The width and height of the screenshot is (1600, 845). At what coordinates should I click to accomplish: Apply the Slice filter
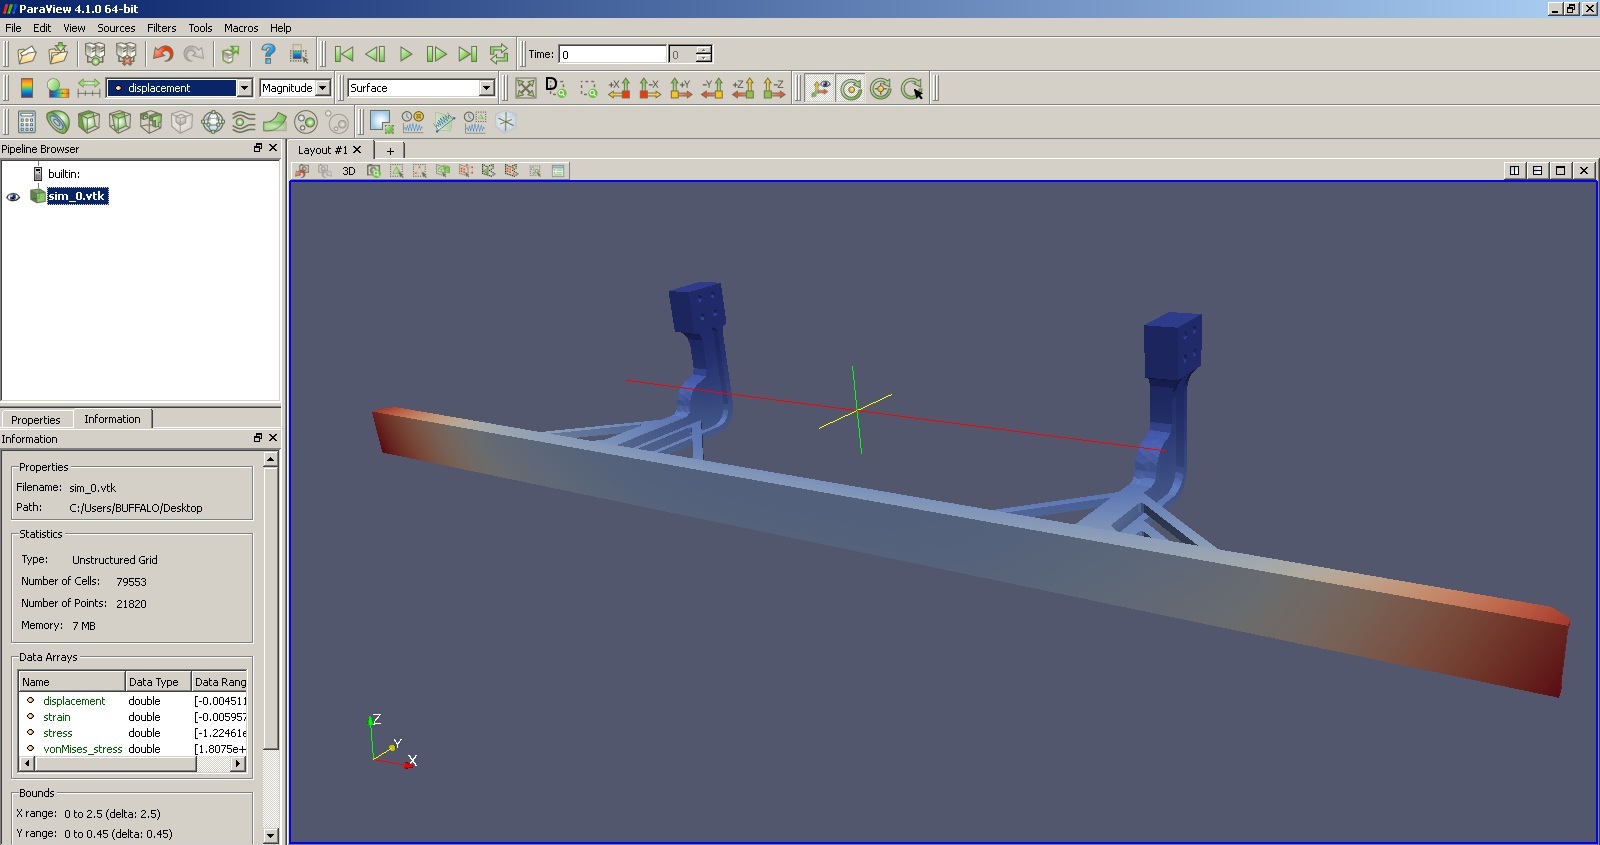120,122
